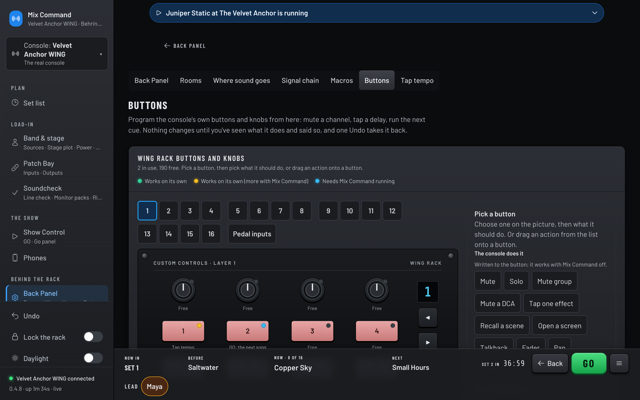
Task: Click the fourth Free knob on the rack
Action: tap(377, 290)
